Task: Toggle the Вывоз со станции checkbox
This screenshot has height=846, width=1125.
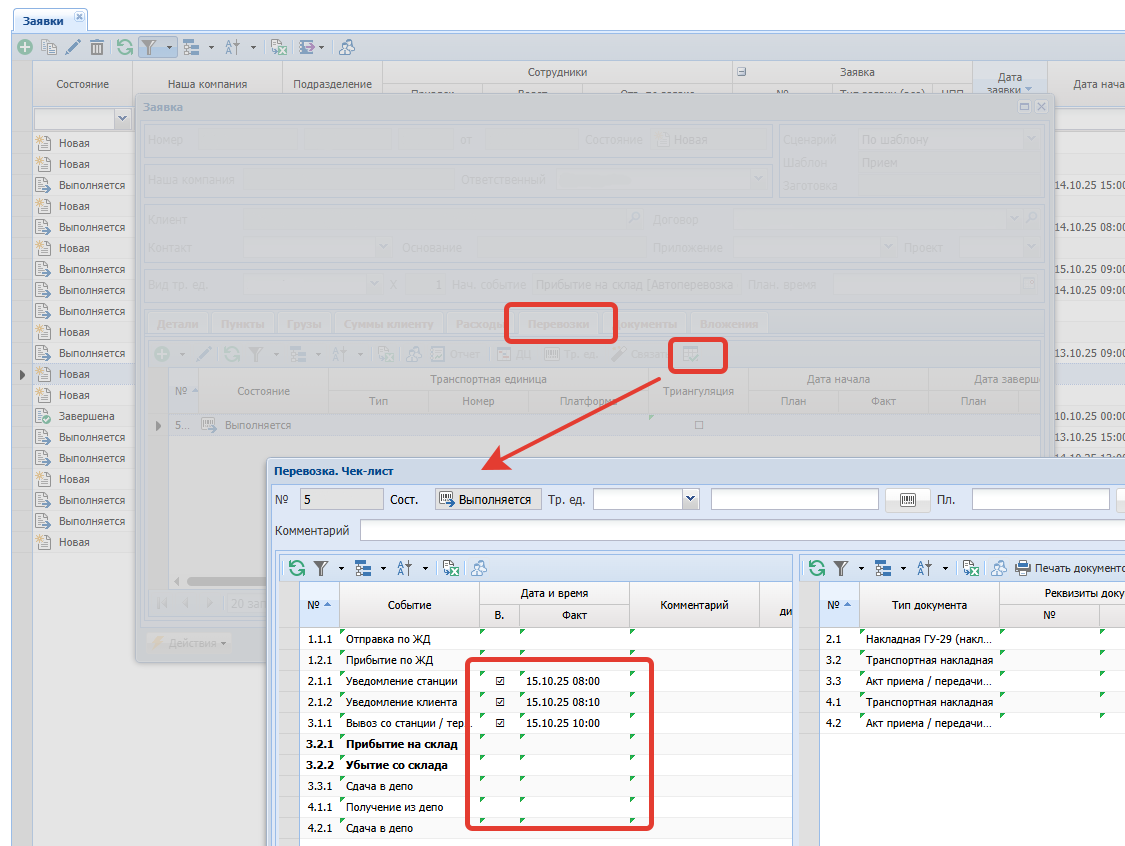Action: click(500, 723)
